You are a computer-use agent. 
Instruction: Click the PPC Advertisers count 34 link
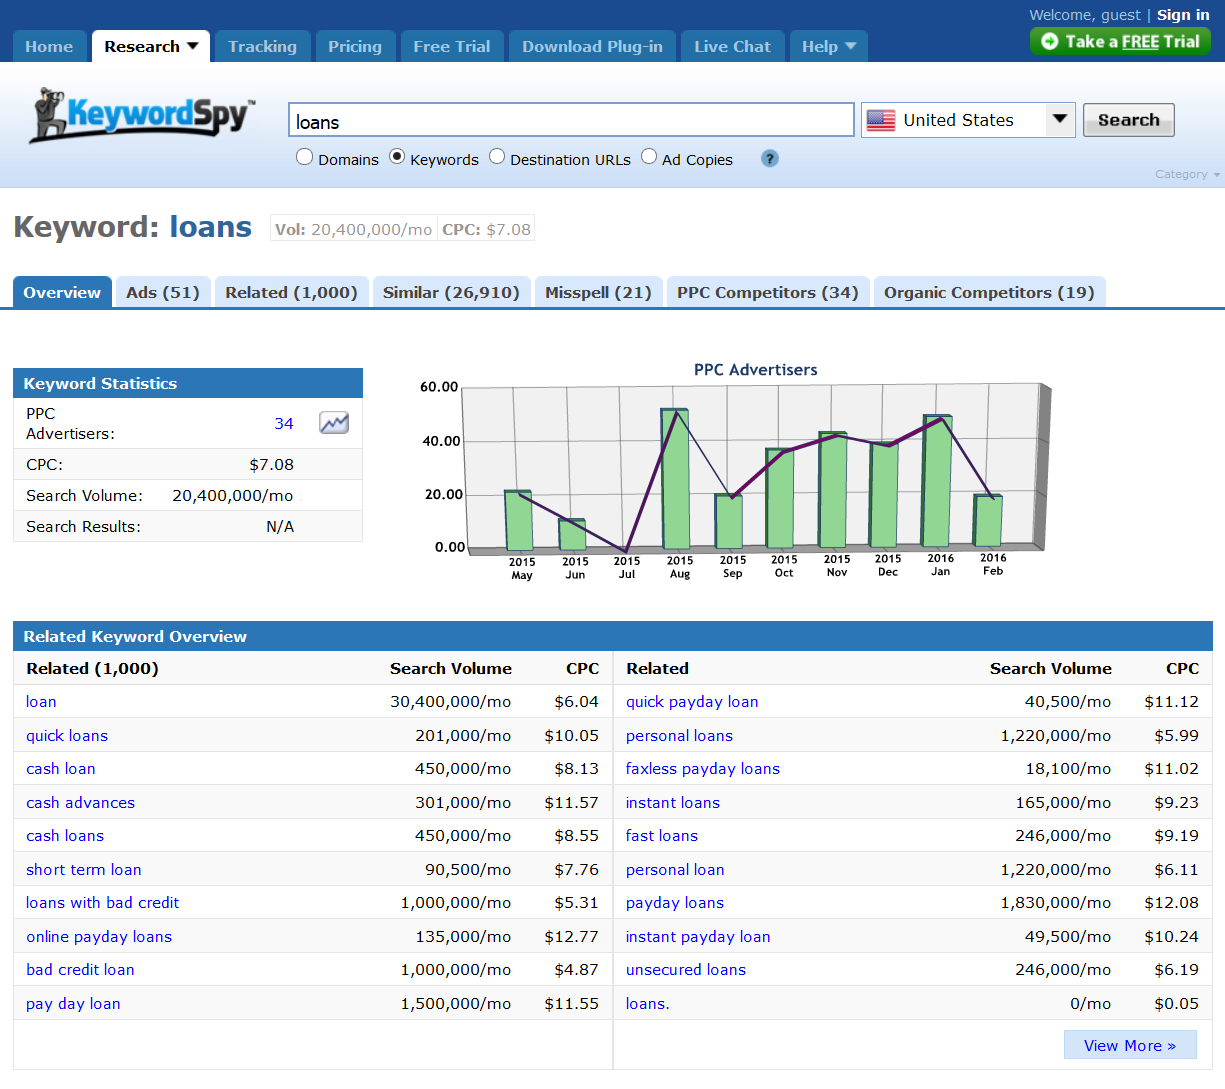[284, 424]
